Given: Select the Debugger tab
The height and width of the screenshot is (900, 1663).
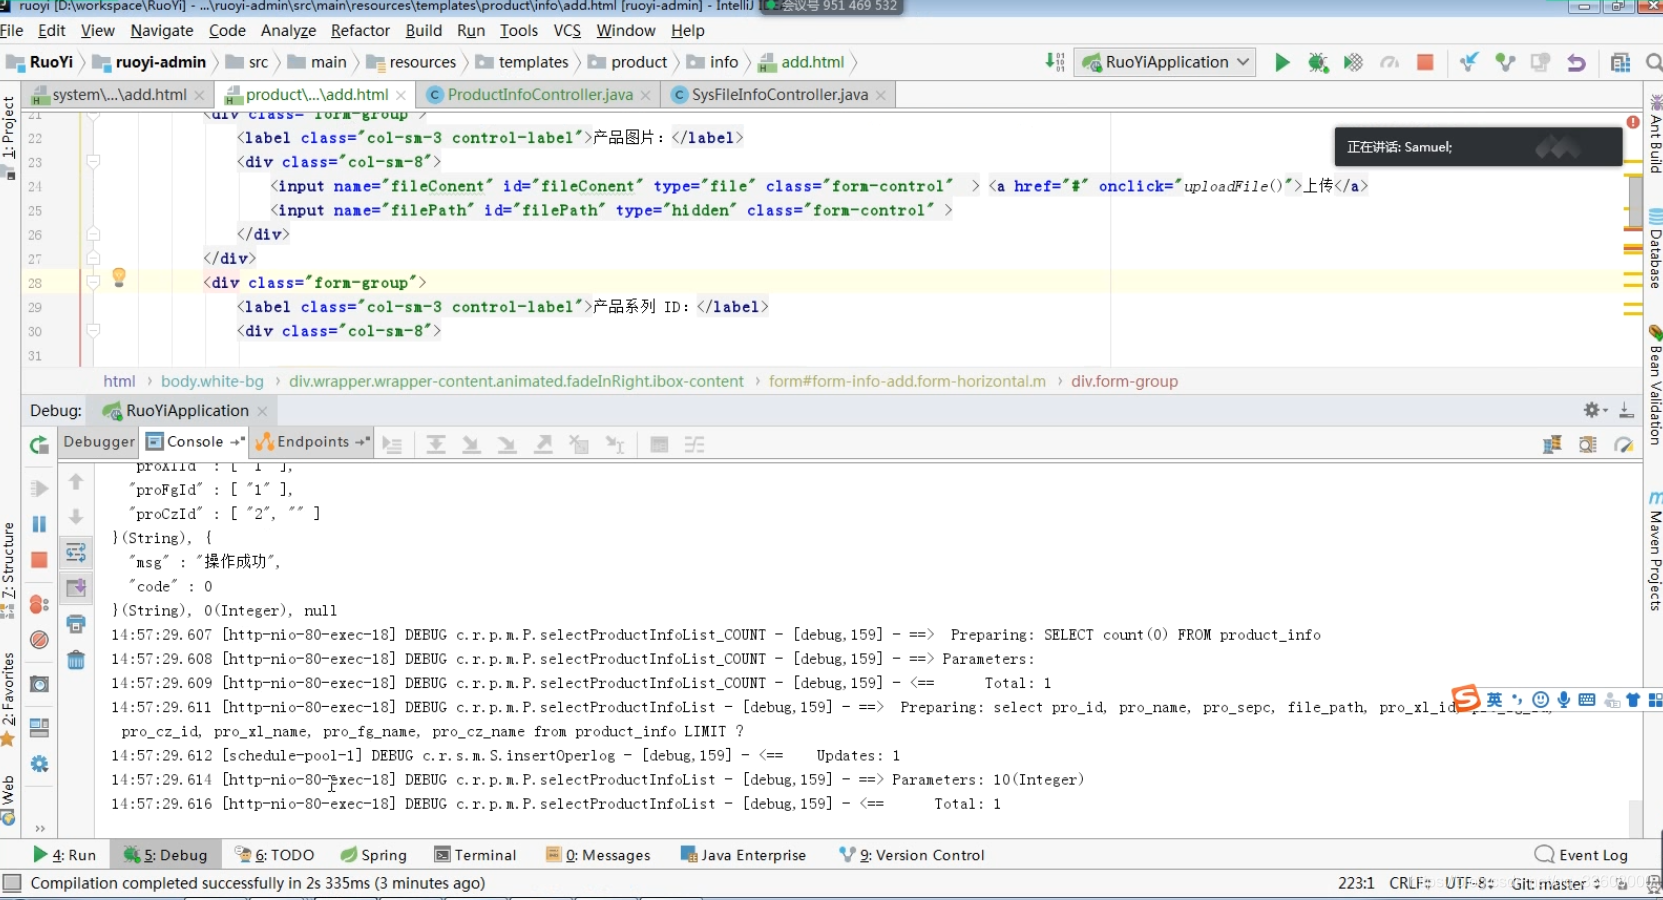Looking at the screenshot, I should 99,442.
